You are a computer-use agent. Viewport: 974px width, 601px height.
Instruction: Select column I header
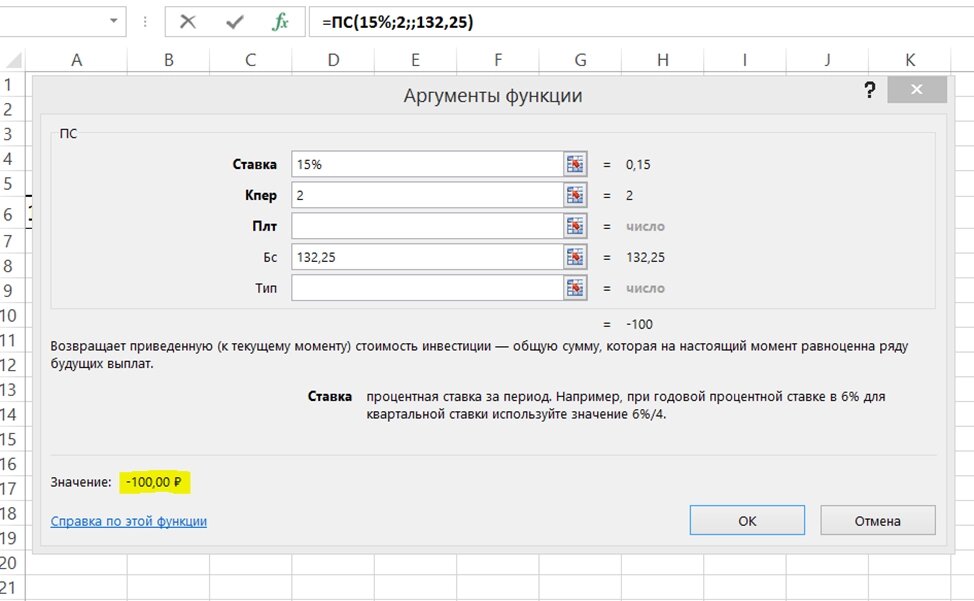(745, 60)
